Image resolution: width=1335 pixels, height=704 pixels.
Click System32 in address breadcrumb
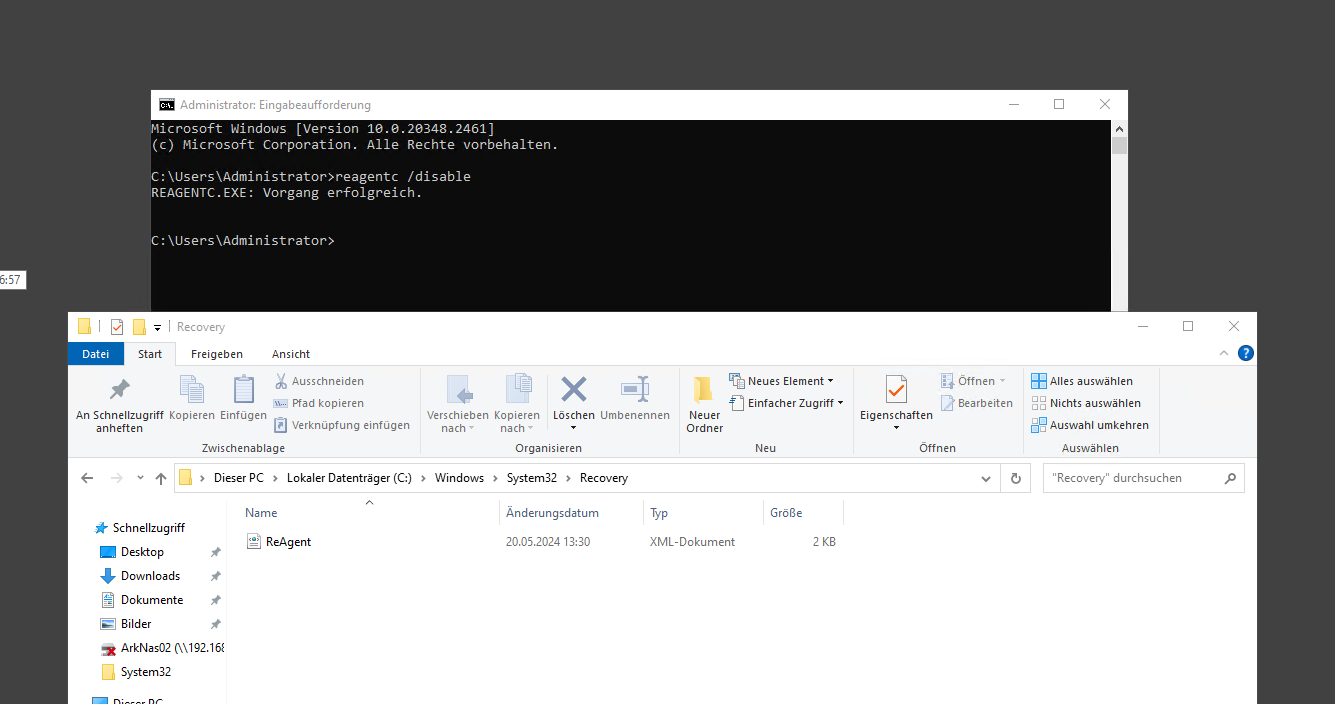[x=531, y=478]
